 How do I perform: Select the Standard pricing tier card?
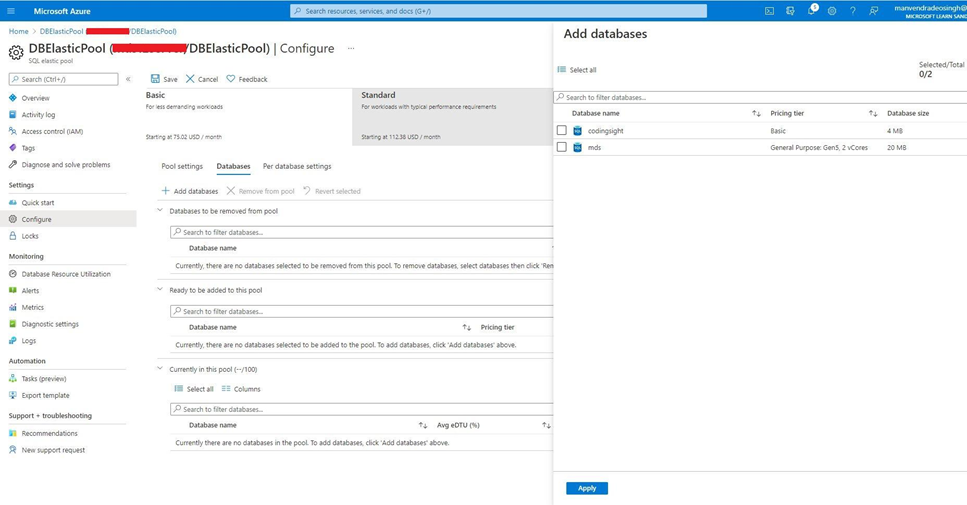[453, 117]
